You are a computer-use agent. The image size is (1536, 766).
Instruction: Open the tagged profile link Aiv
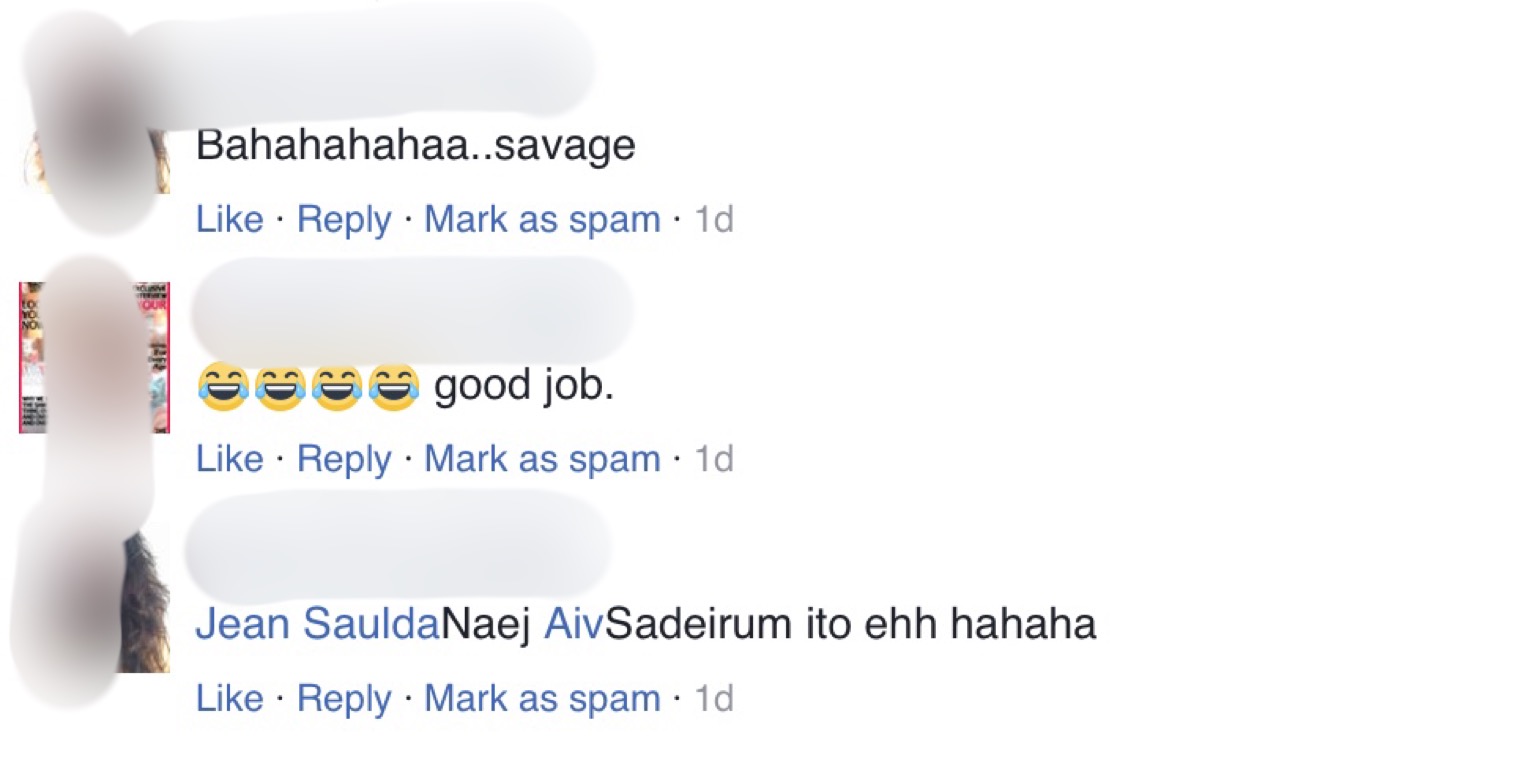[x=575, y=625]
